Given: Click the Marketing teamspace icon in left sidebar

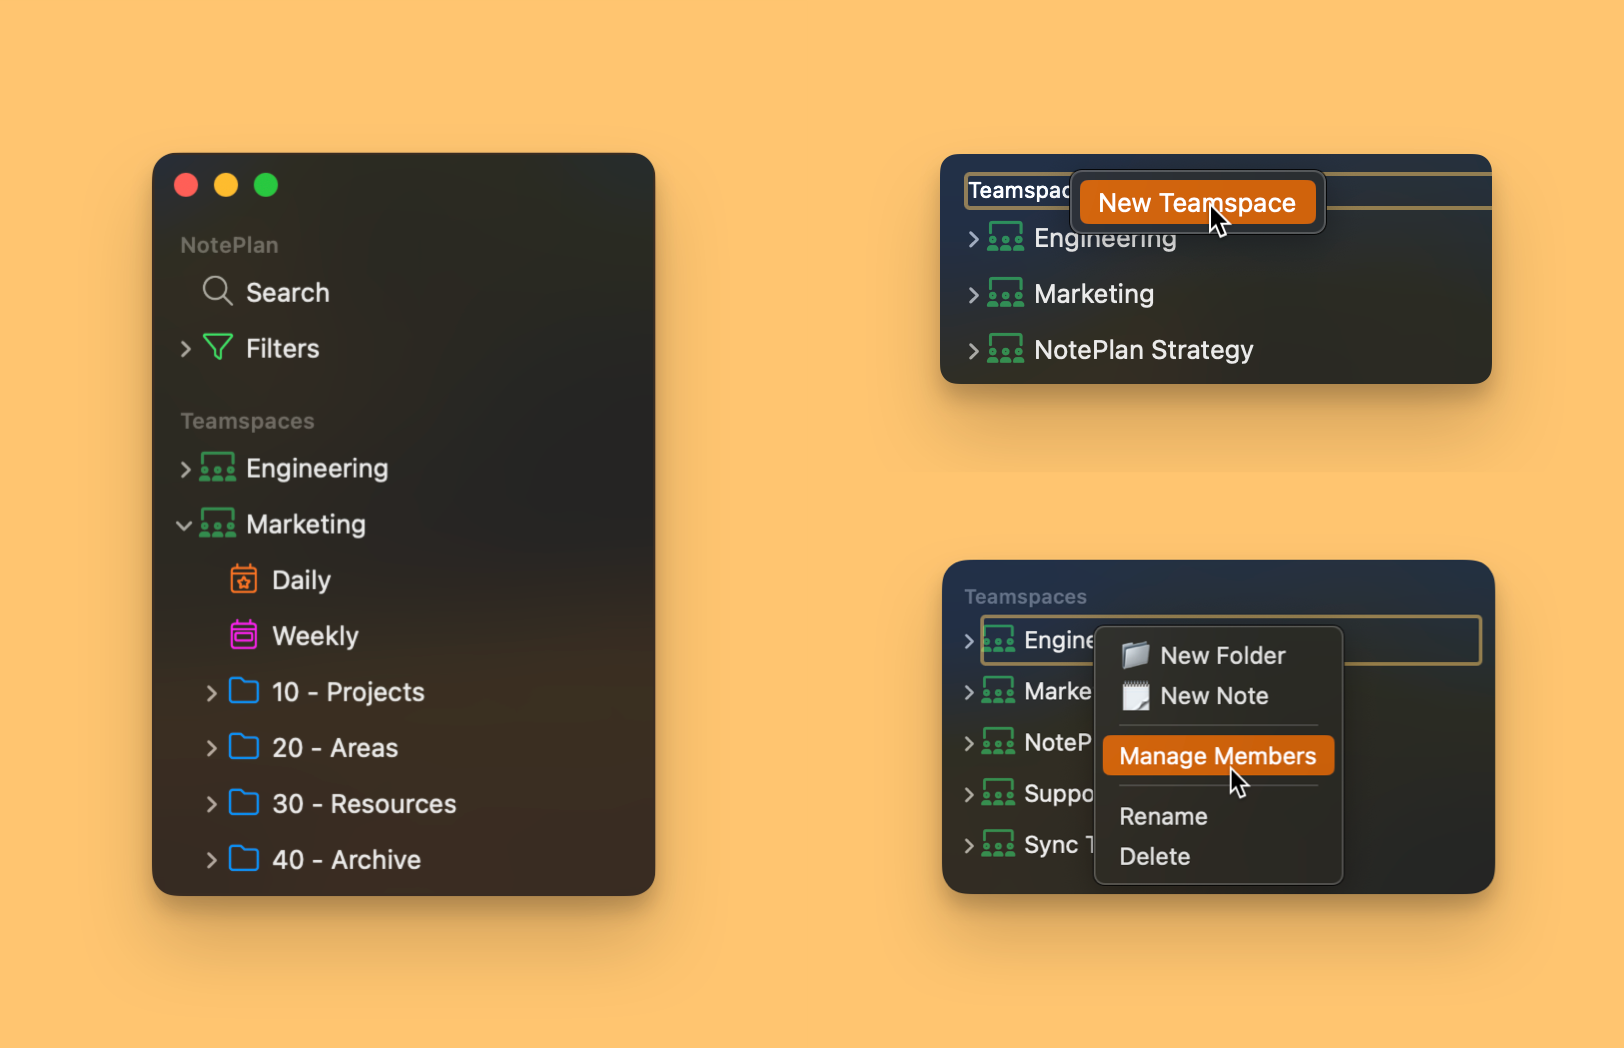Looking at the screenshot, I should [217, 523].
